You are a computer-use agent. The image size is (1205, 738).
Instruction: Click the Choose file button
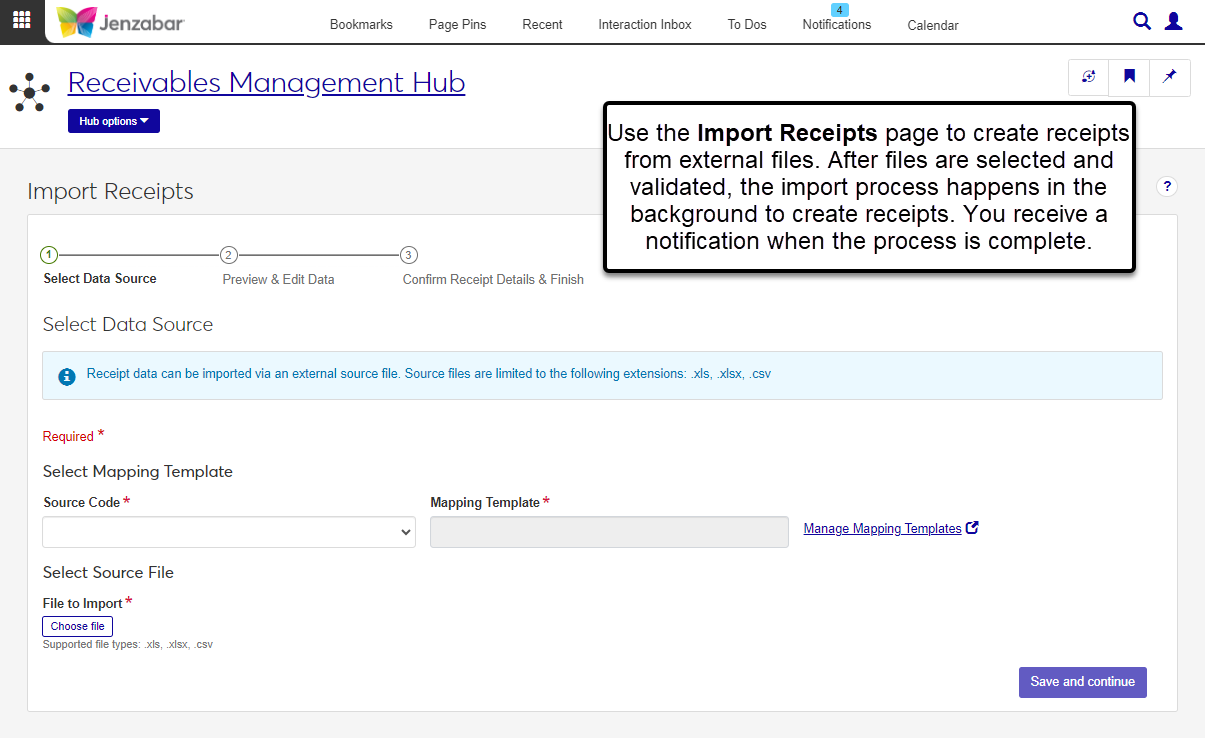point(77,626)
